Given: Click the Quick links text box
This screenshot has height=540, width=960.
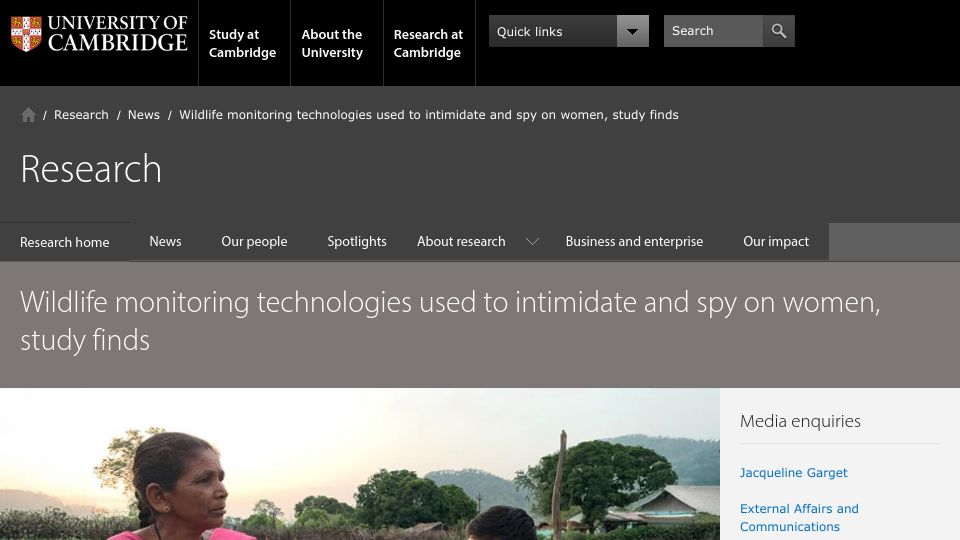Looking at the screenshot, I should tap(553, 31).
